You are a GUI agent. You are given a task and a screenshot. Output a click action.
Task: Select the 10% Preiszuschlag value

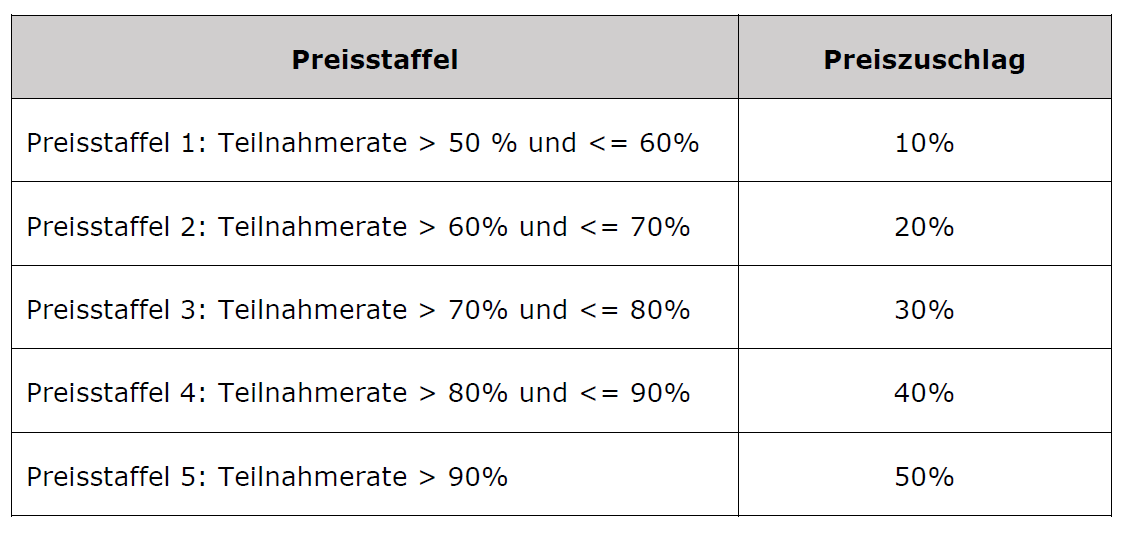coord(924,143)
